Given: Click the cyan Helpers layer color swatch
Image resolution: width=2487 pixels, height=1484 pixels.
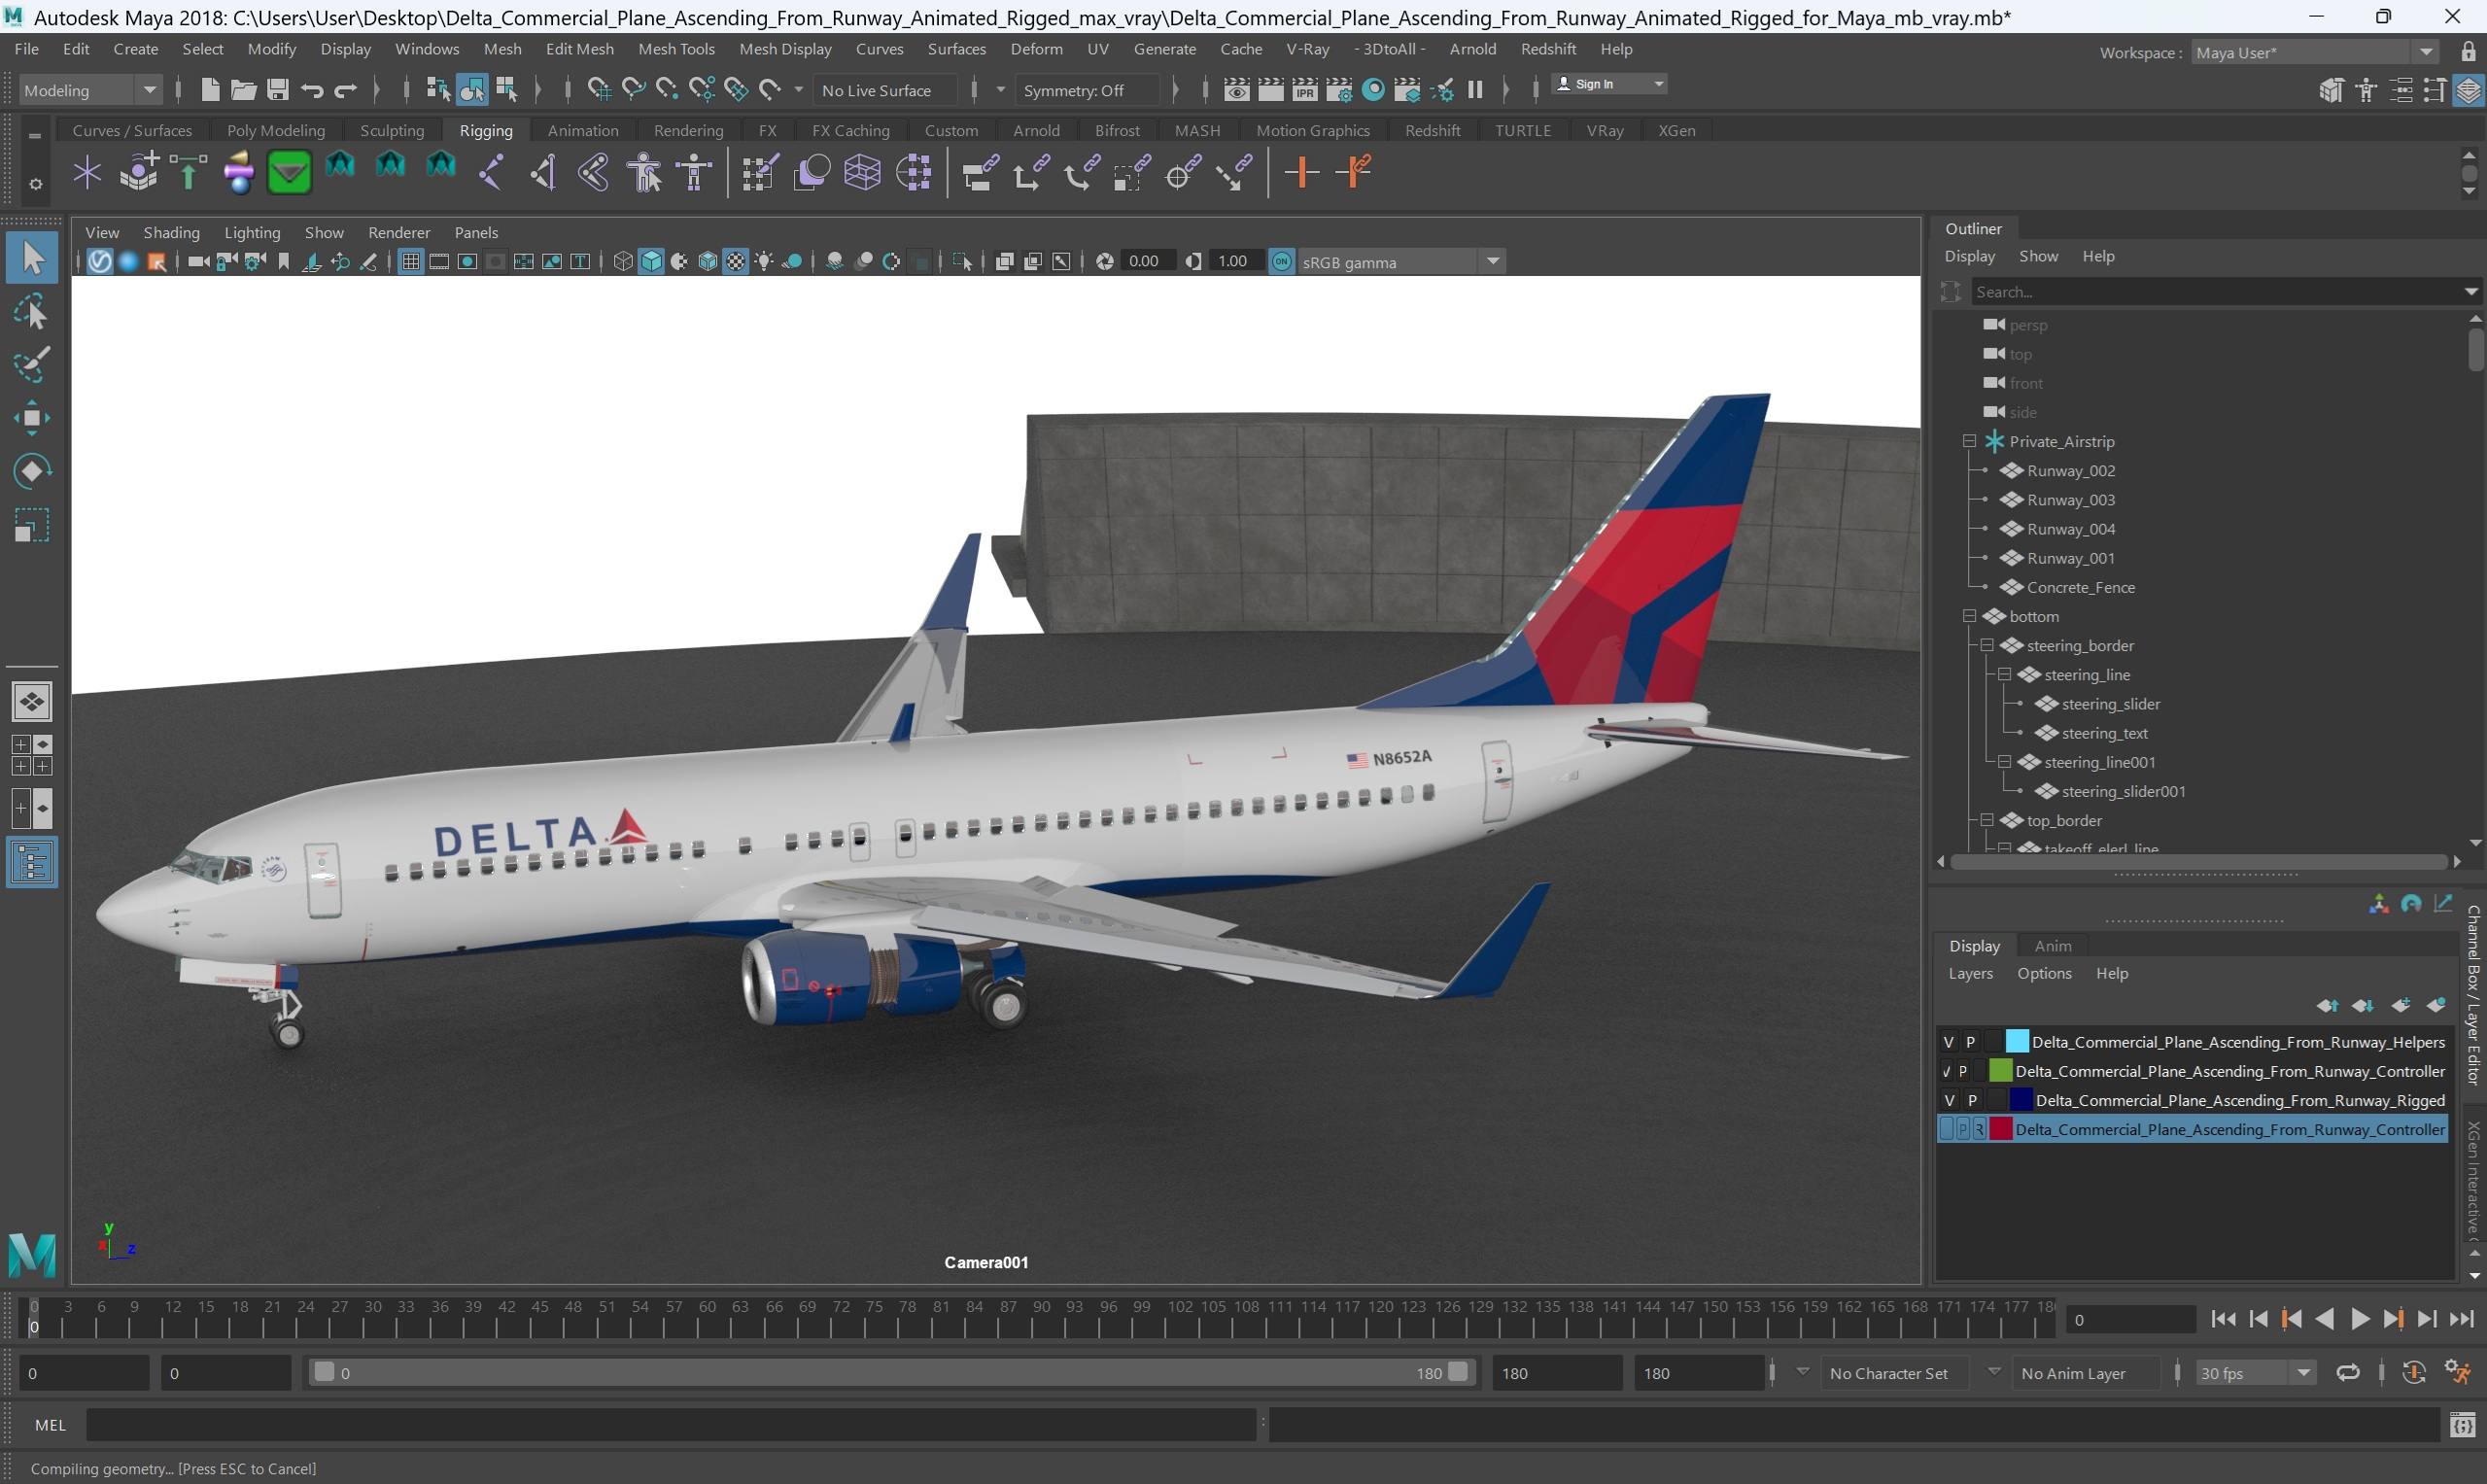Looking at the screenshot, I should 2017,1042.
